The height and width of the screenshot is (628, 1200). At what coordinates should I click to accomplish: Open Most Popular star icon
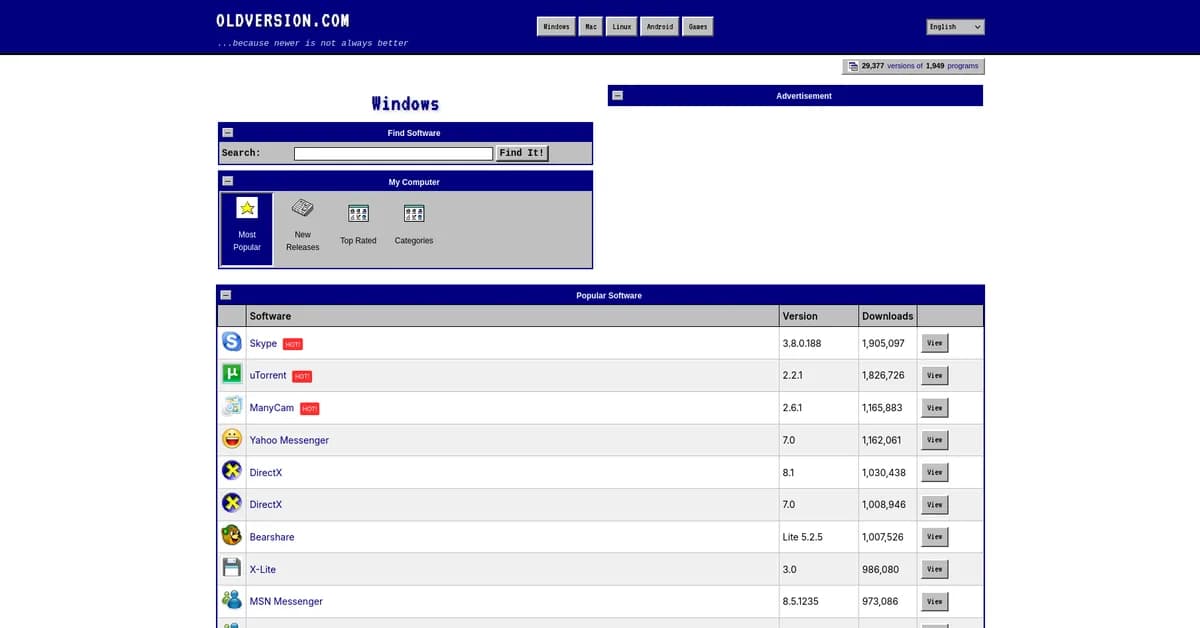click(247, 208)
